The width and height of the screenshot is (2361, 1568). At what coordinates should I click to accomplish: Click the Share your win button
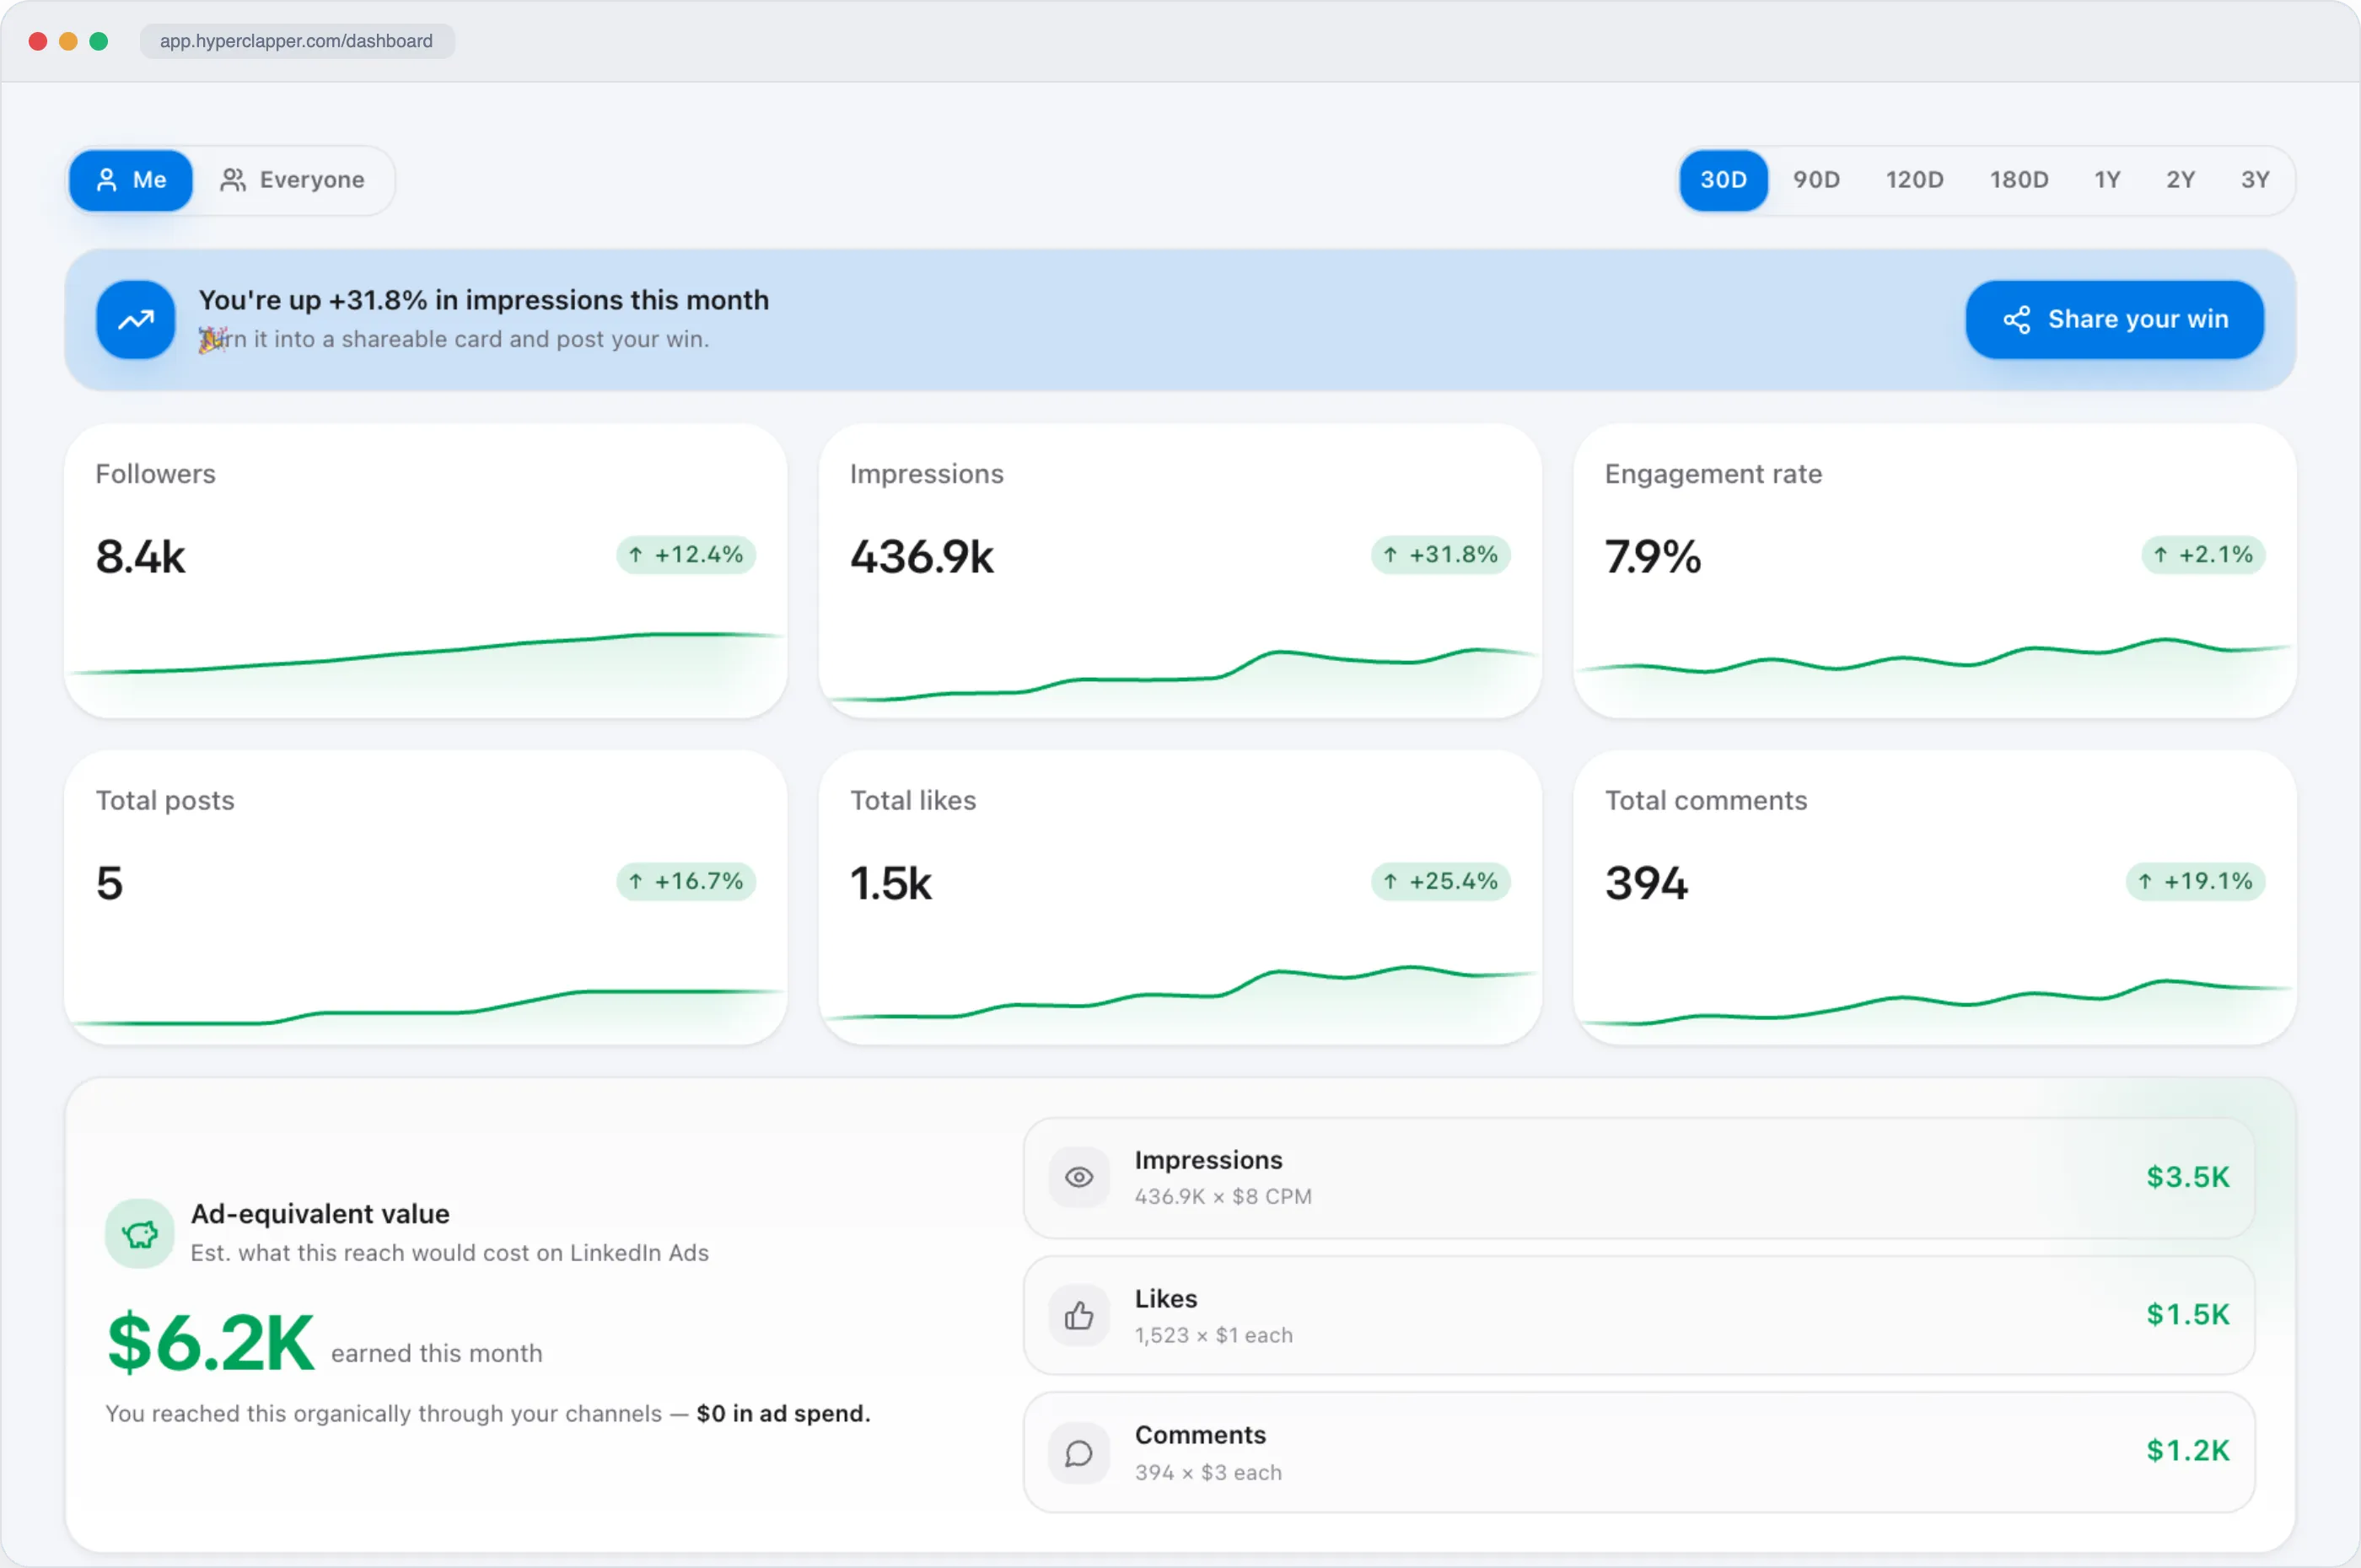click(x=2114, y=319)
